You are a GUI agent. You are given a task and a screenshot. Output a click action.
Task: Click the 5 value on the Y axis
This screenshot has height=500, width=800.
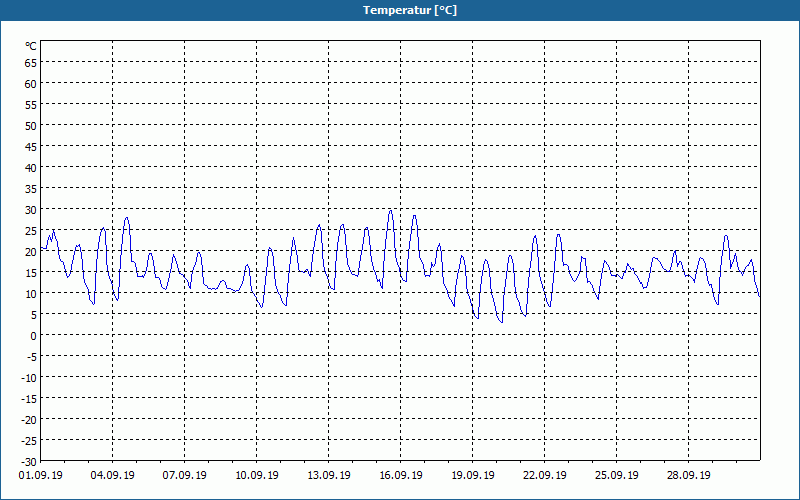click(34, 315)
